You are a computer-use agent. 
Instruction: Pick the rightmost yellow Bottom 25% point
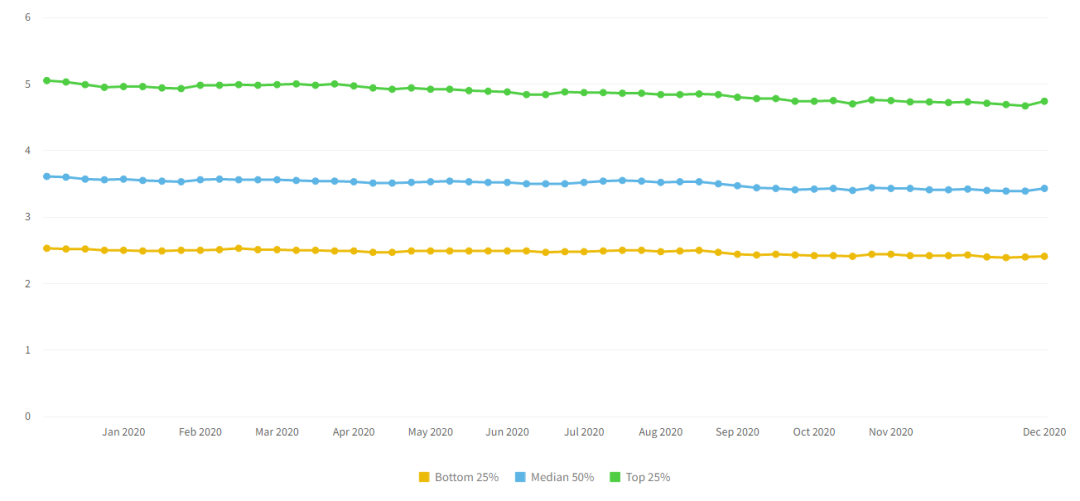pos(1044,256)
